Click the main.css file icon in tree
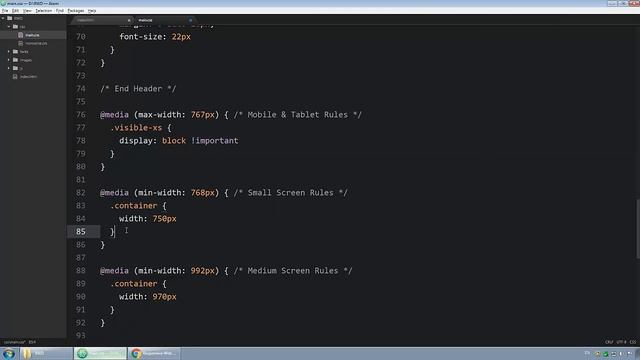Image resolution: width=640 pixels, height=360 pixels. click(20, 35)
